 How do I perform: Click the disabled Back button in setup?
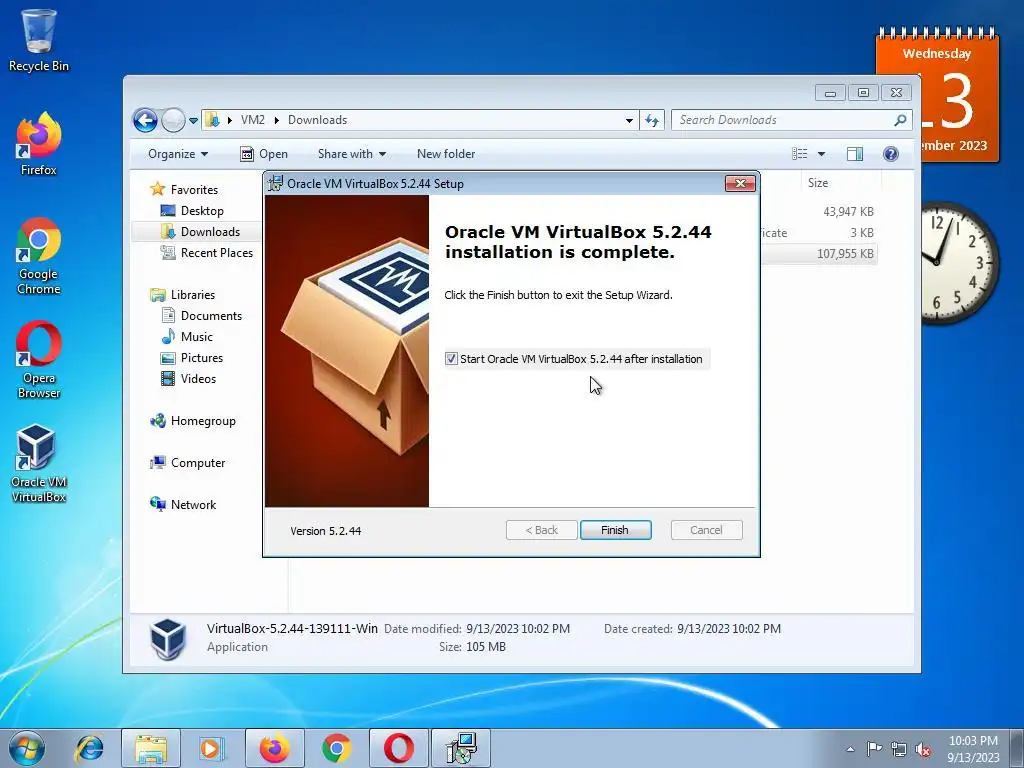tap(541, 530)
